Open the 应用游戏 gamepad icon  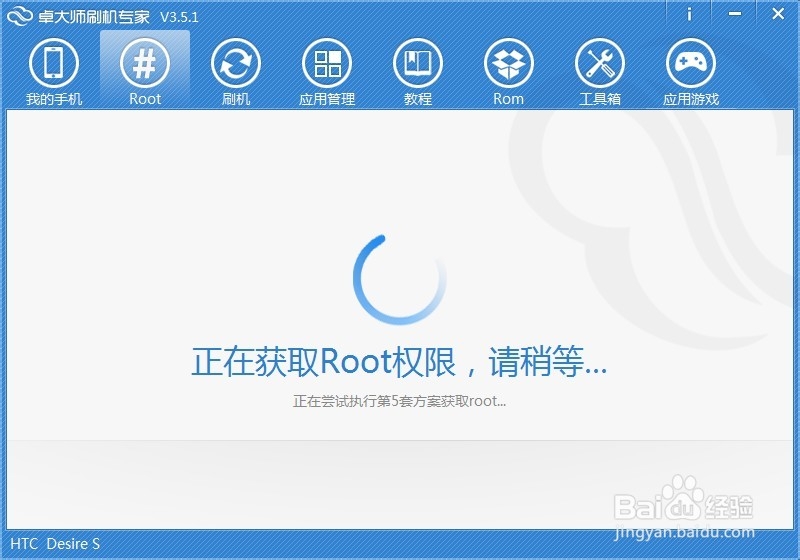pos(691,63)
